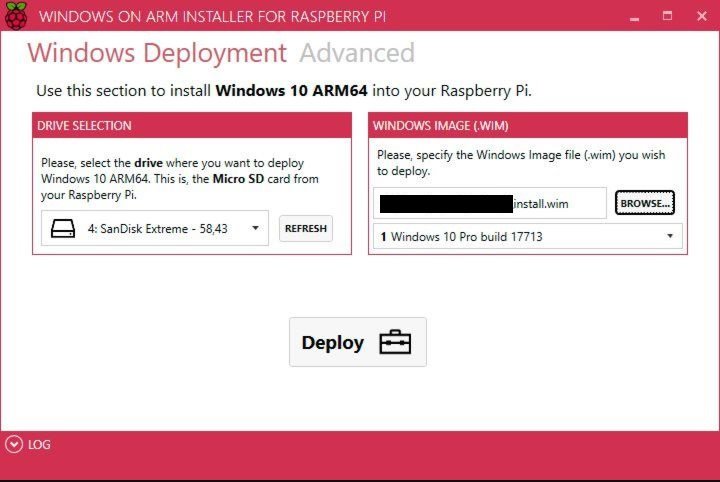Click the Refresh drives button

[x=306, y=228]
